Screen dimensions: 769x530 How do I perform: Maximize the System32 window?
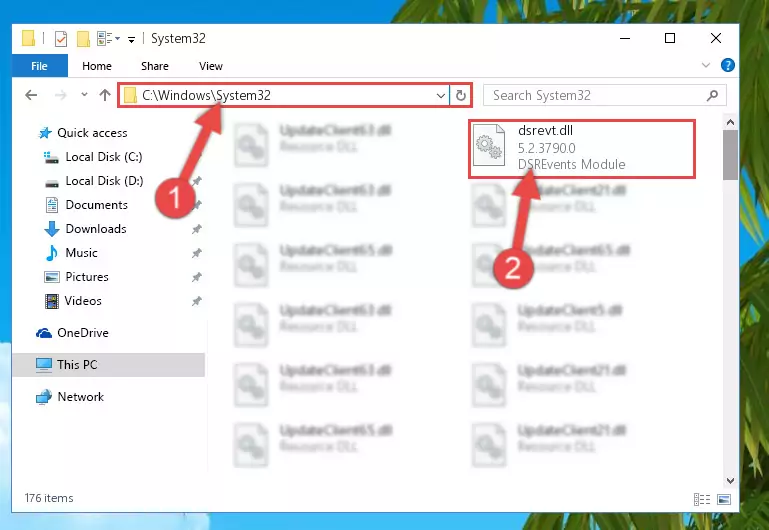click(669, 38)
